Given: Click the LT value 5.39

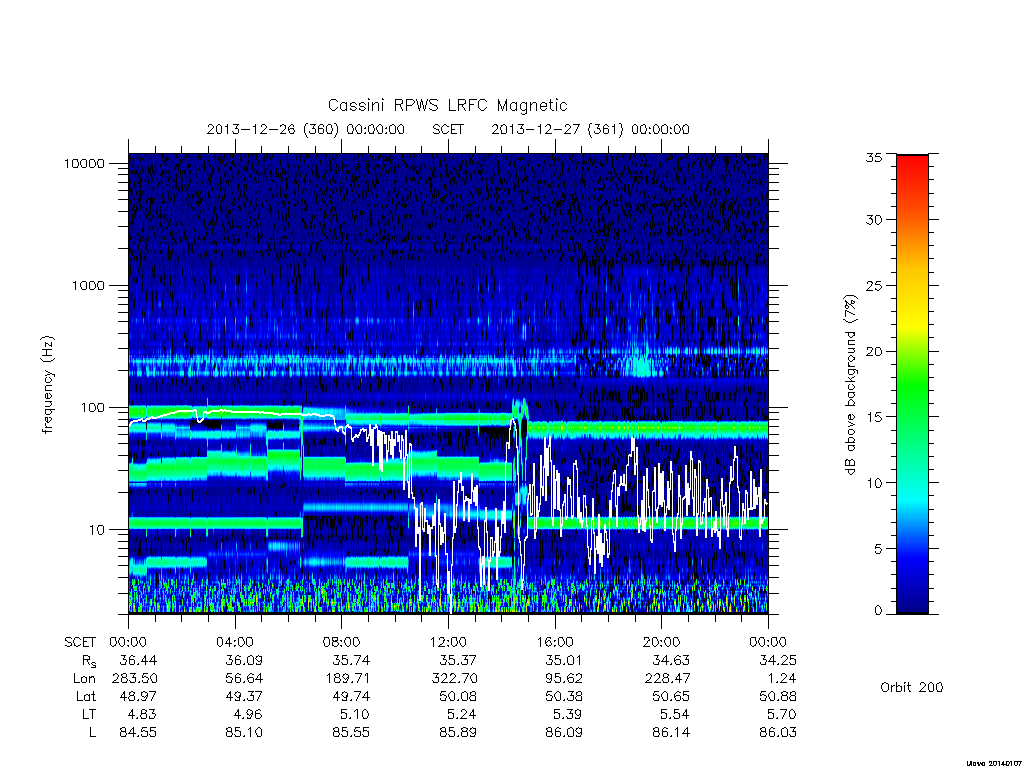Looking at the screenshot, I should point(569,714).
